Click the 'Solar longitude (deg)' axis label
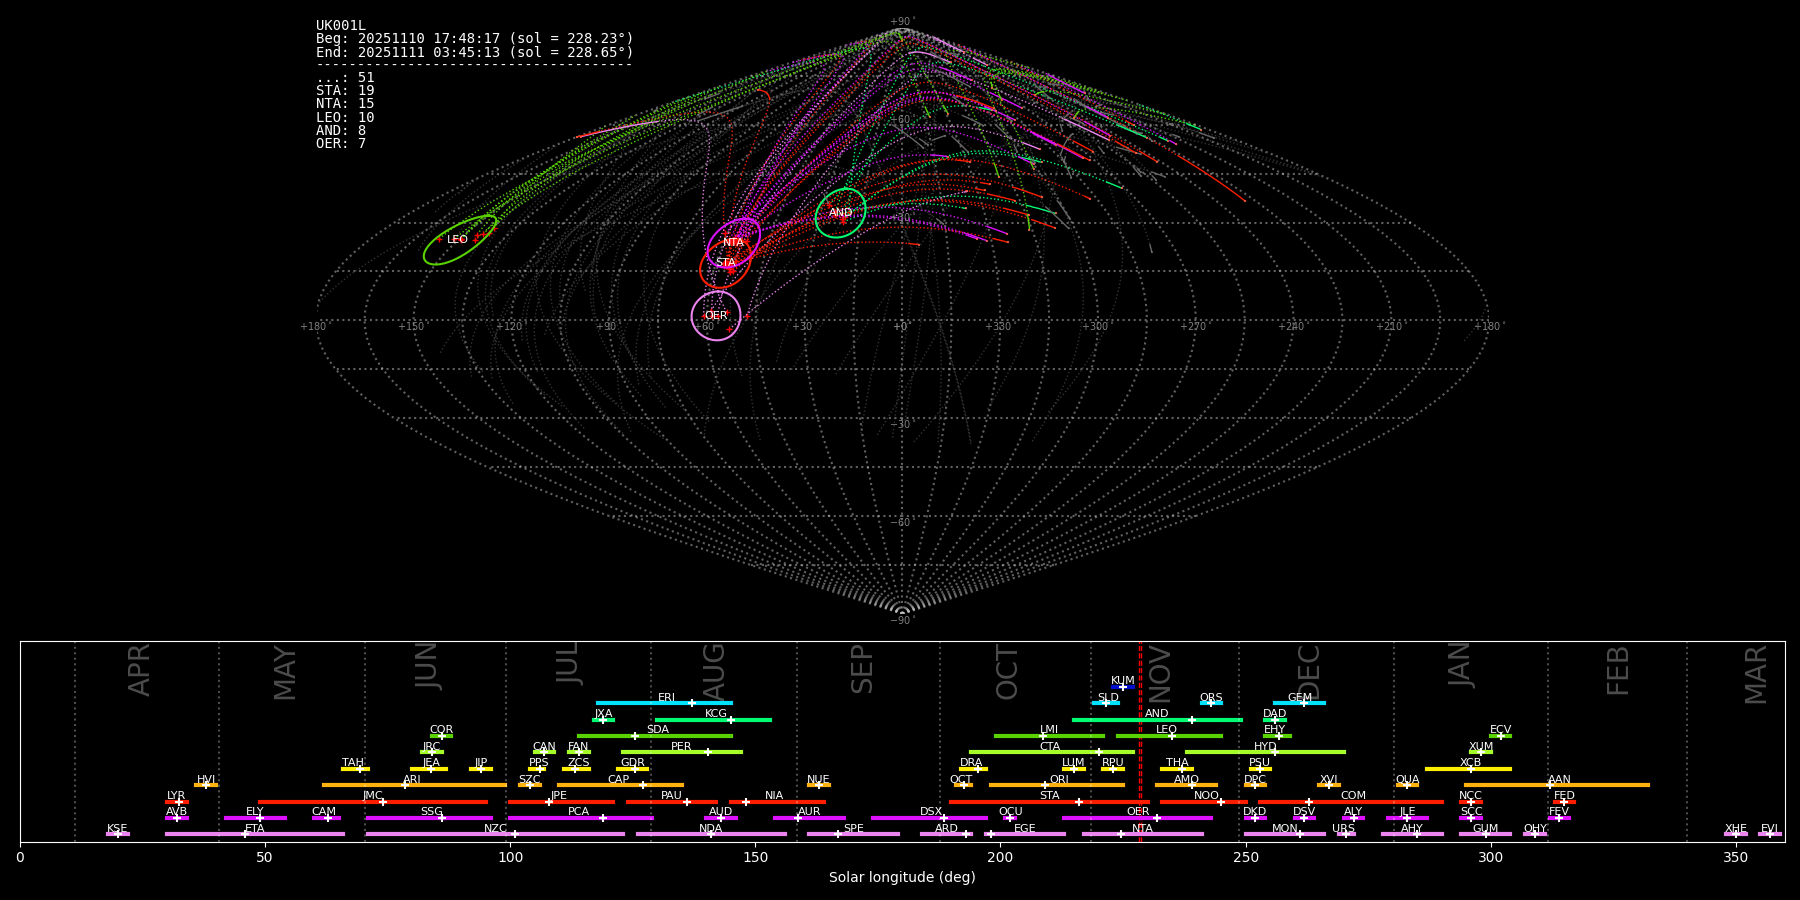The width and height of the screenshot is (1800, 900). [902, 877]
